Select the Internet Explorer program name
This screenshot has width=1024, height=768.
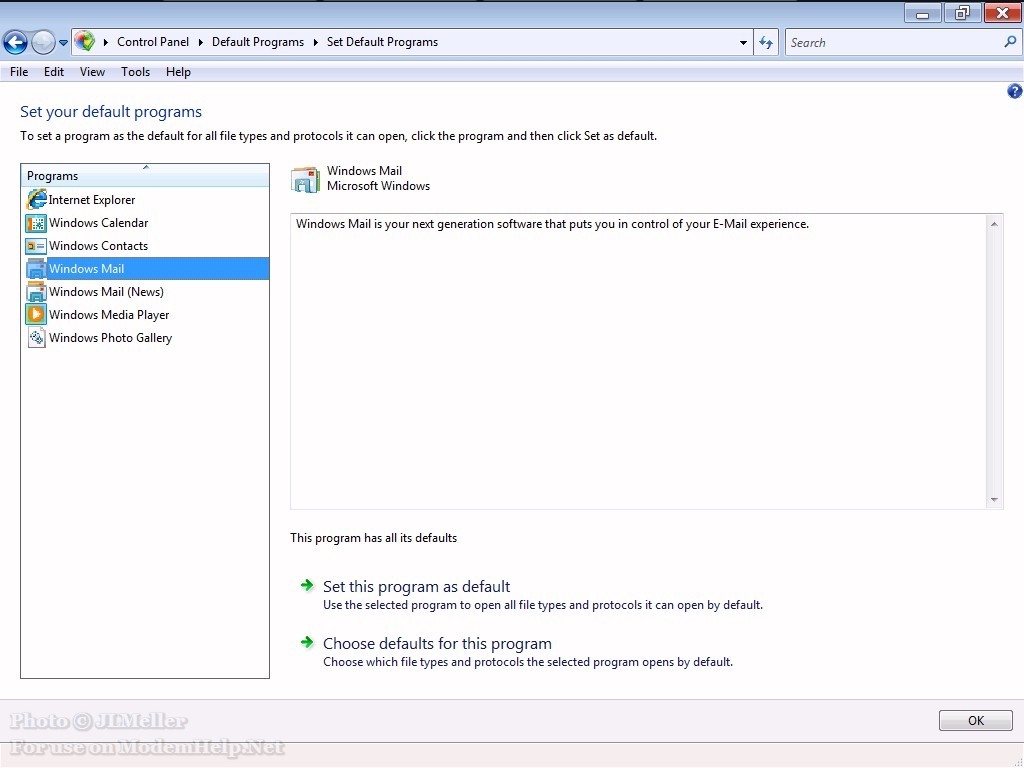point(92,200)
